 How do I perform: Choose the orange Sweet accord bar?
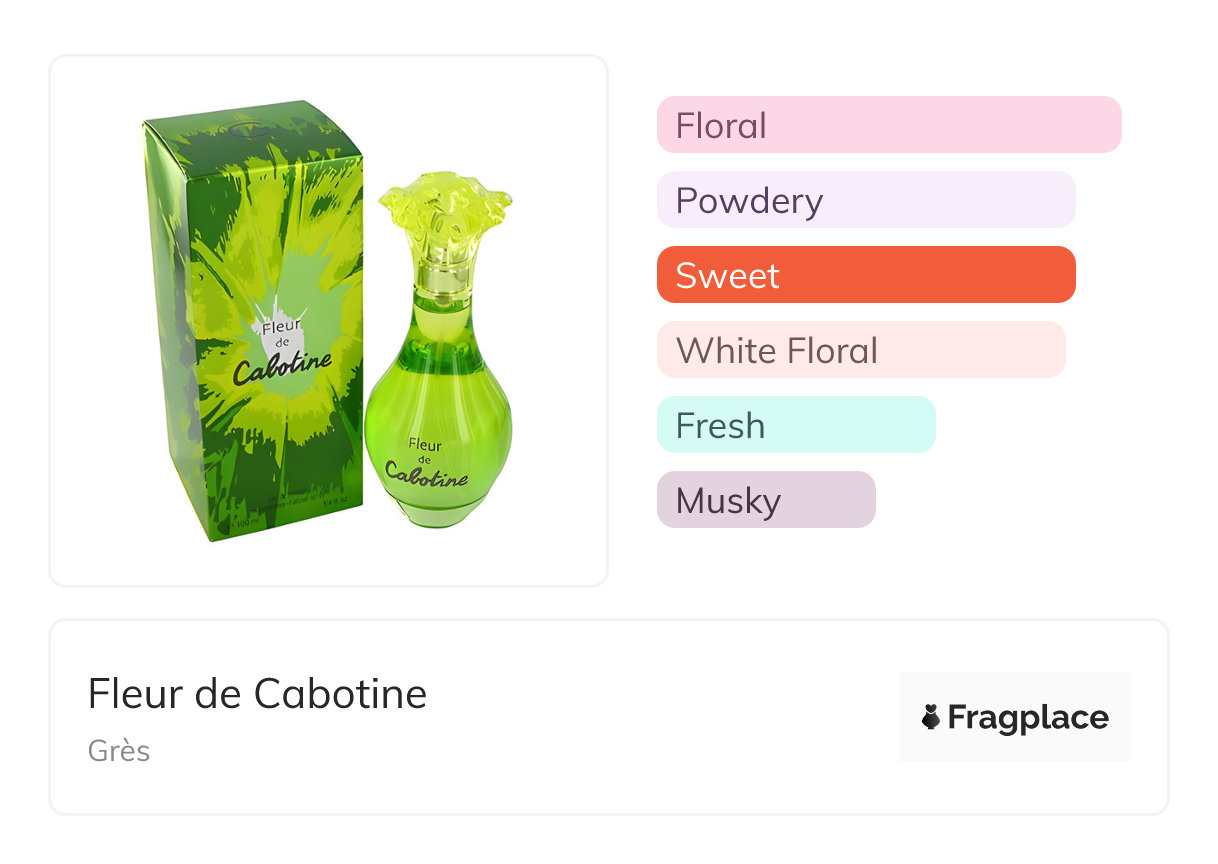[866, 275]
